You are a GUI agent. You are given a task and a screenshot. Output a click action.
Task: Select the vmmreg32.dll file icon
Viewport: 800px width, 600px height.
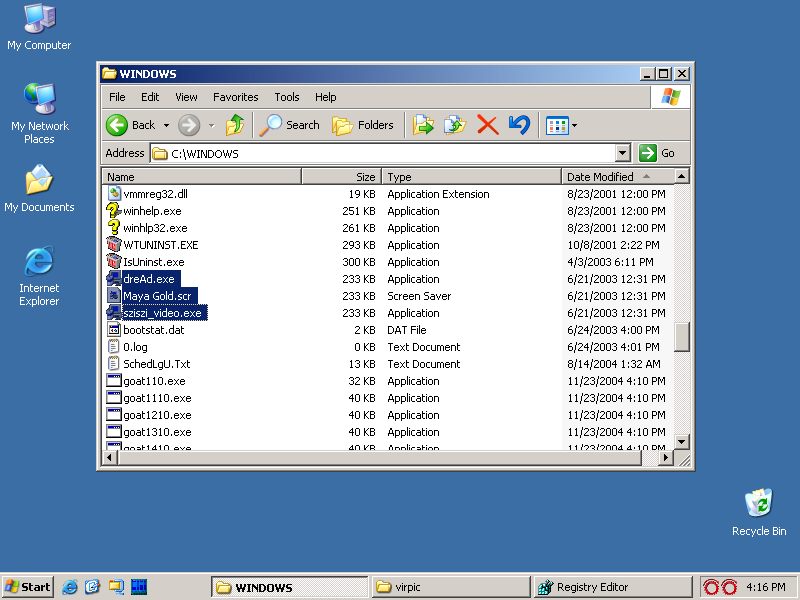(114, 194)
